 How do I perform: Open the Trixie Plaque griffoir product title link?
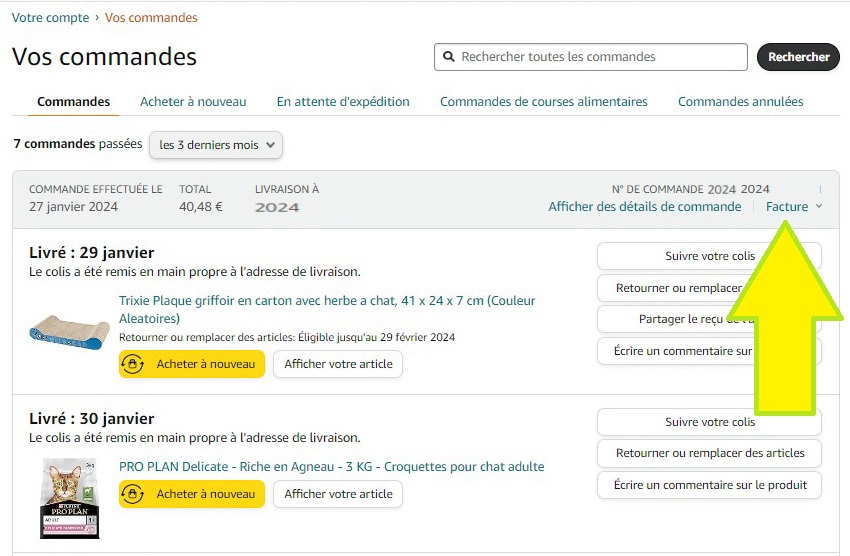click(327, 301)
